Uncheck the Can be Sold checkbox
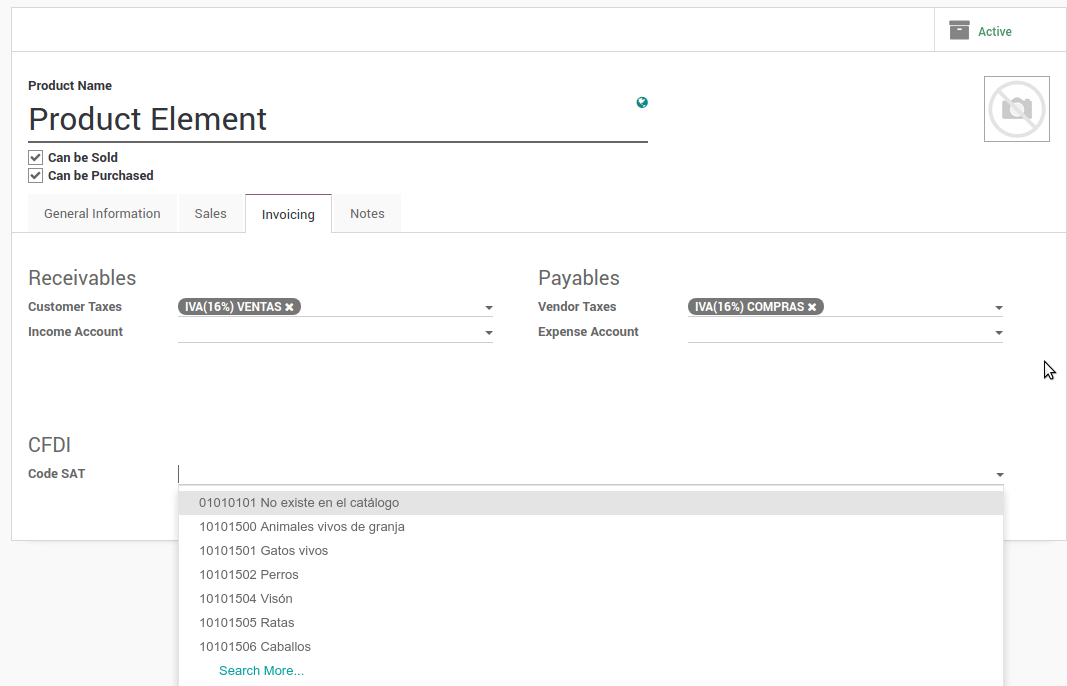Screen dimensions: 1067x686 click(x=36, y=157)
